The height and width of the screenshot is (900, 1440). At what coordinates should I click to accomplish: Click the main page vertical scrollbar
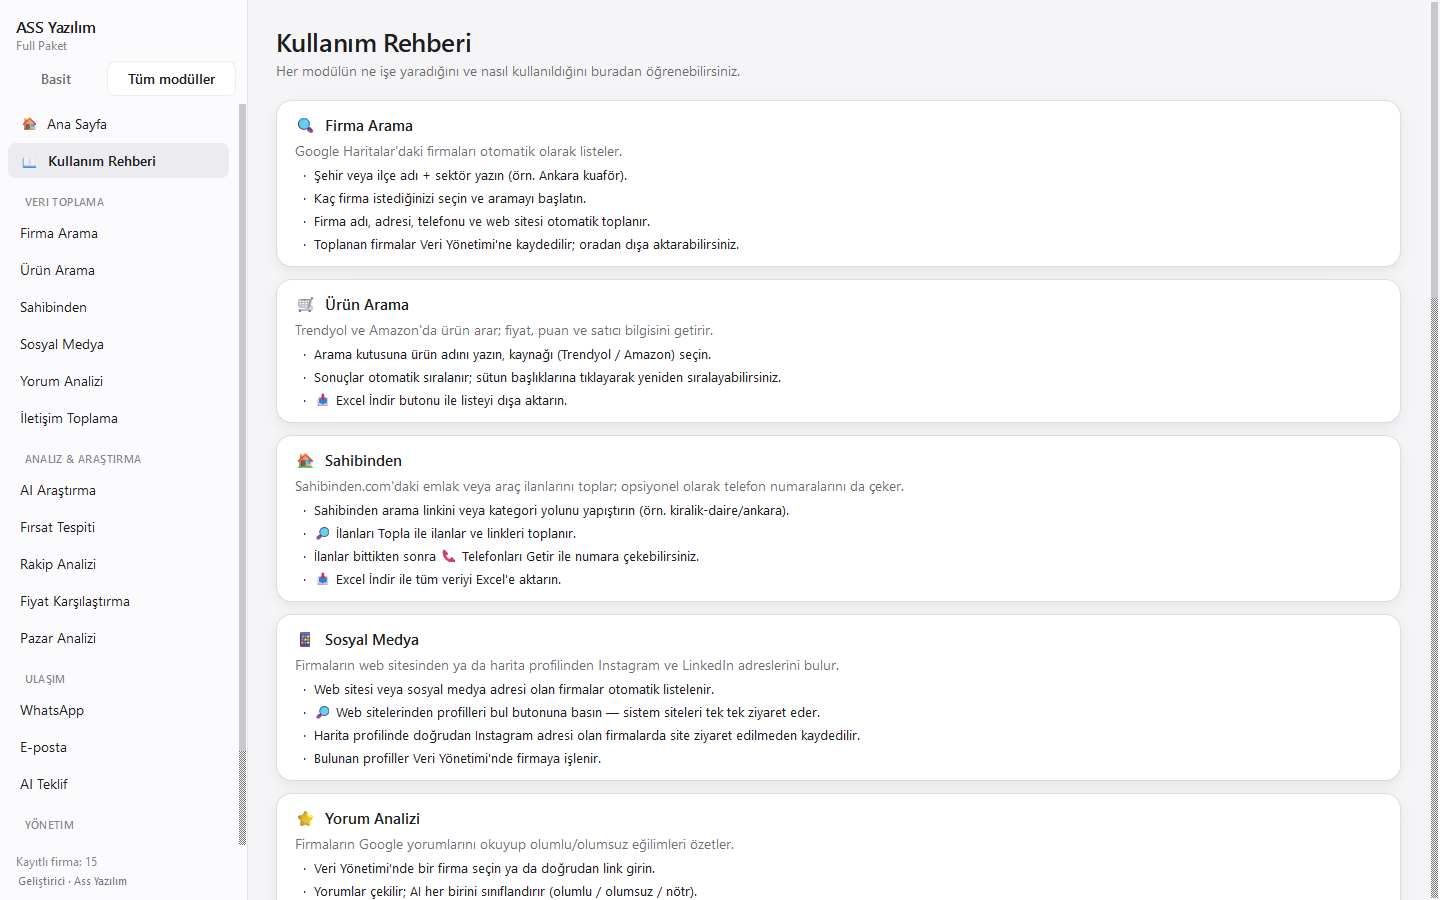[1434, 450]
